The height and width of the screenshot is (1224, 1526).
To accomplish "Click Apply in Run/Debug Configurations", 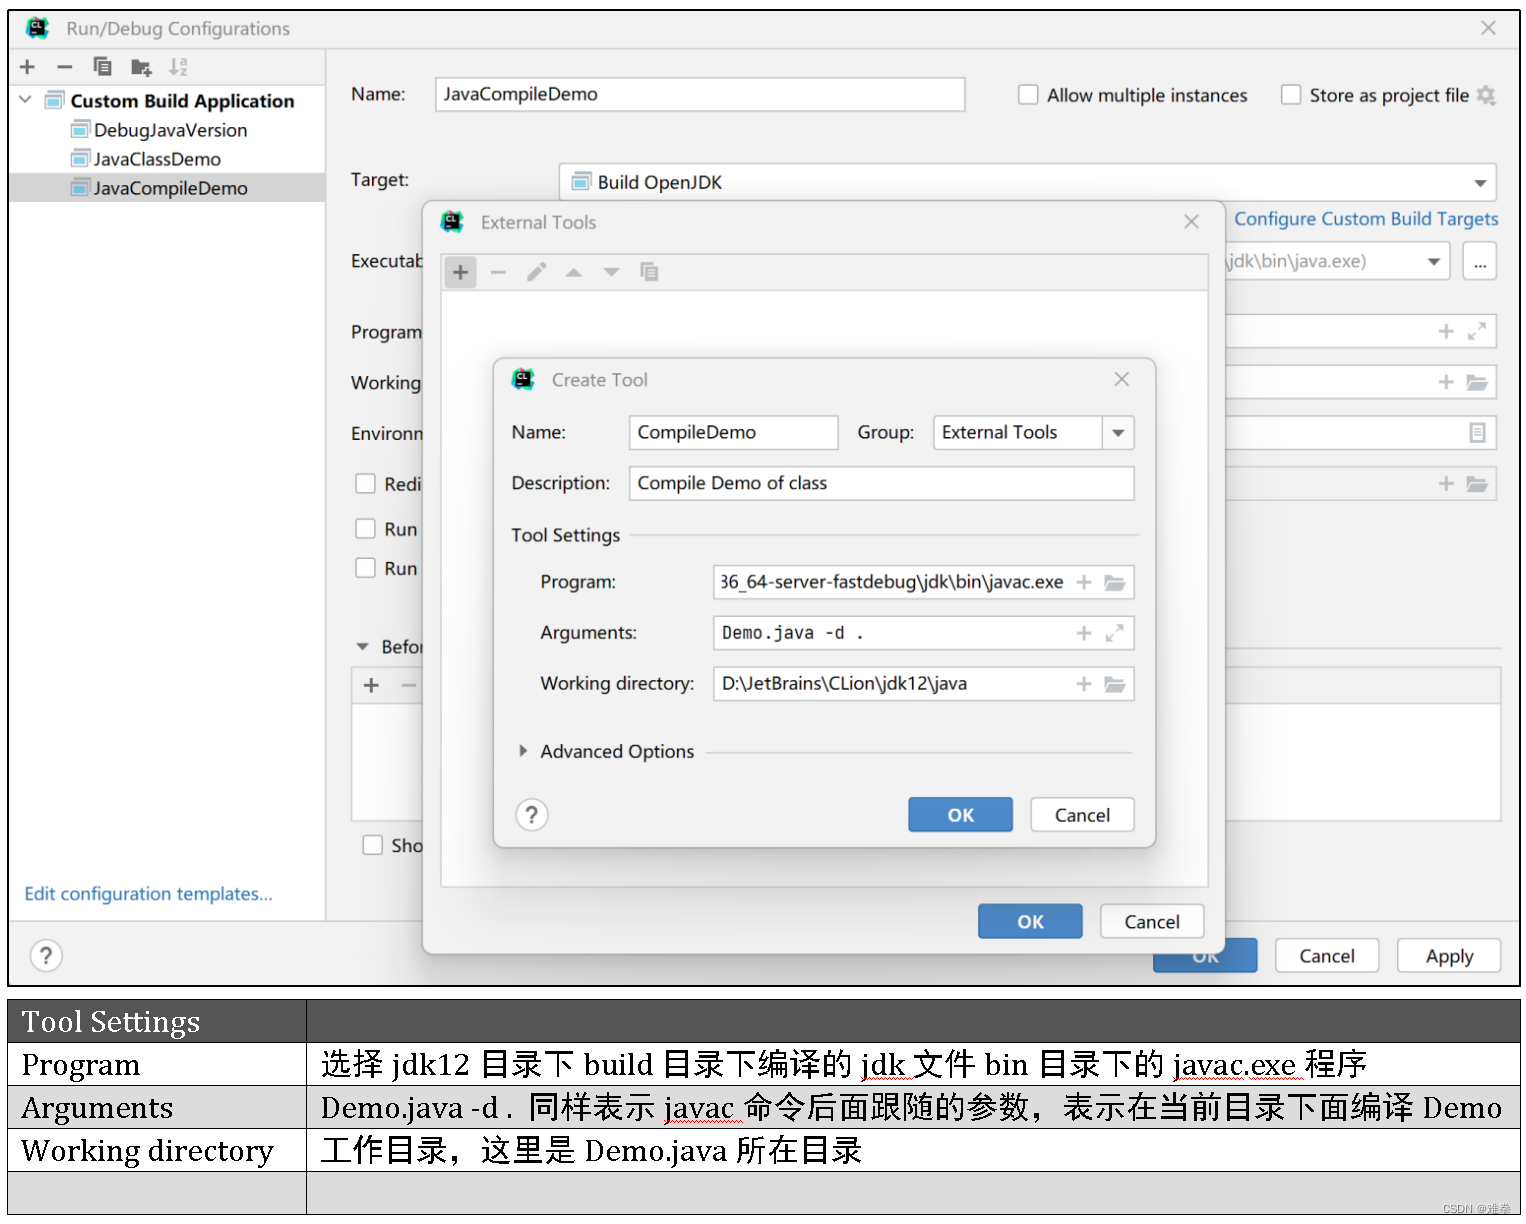I will click(1449, 956).
